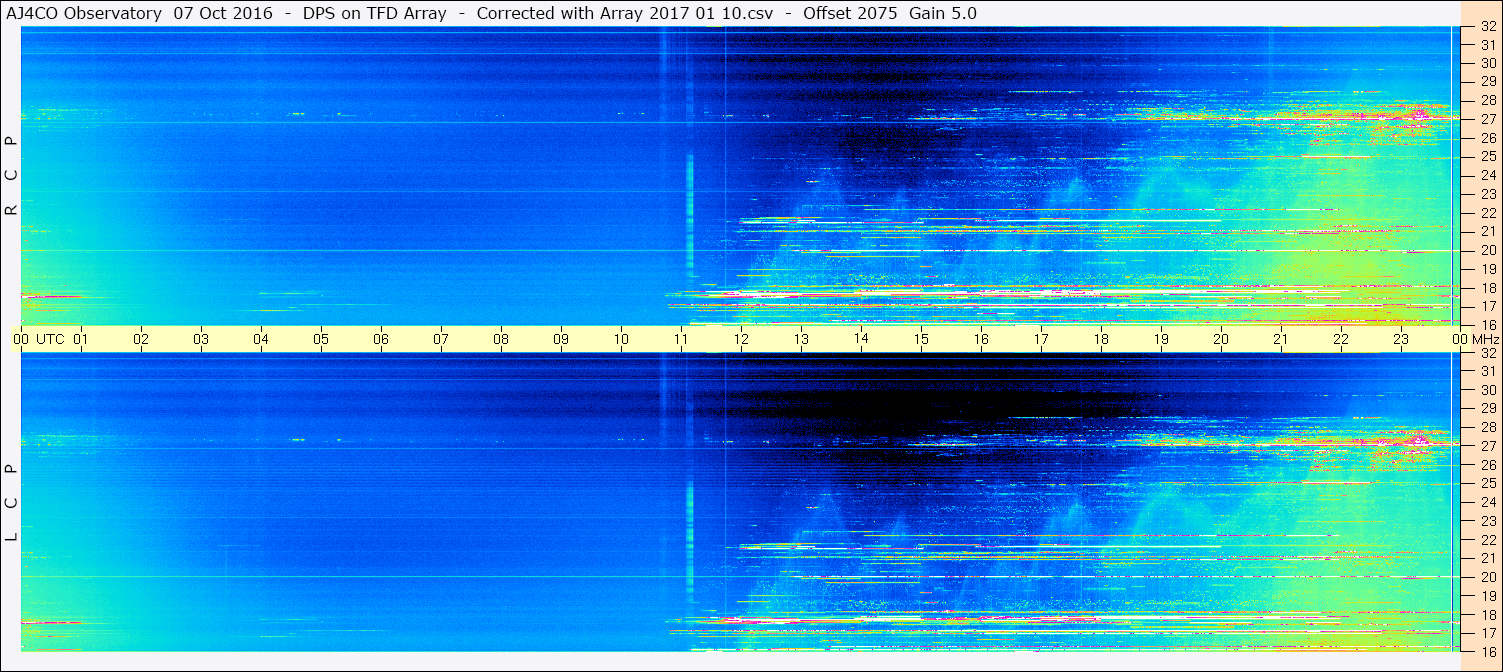Click the 15 UTC hour marker
Image resolution: width=1503 pixels, height=672 pixels.
(921, 339)
